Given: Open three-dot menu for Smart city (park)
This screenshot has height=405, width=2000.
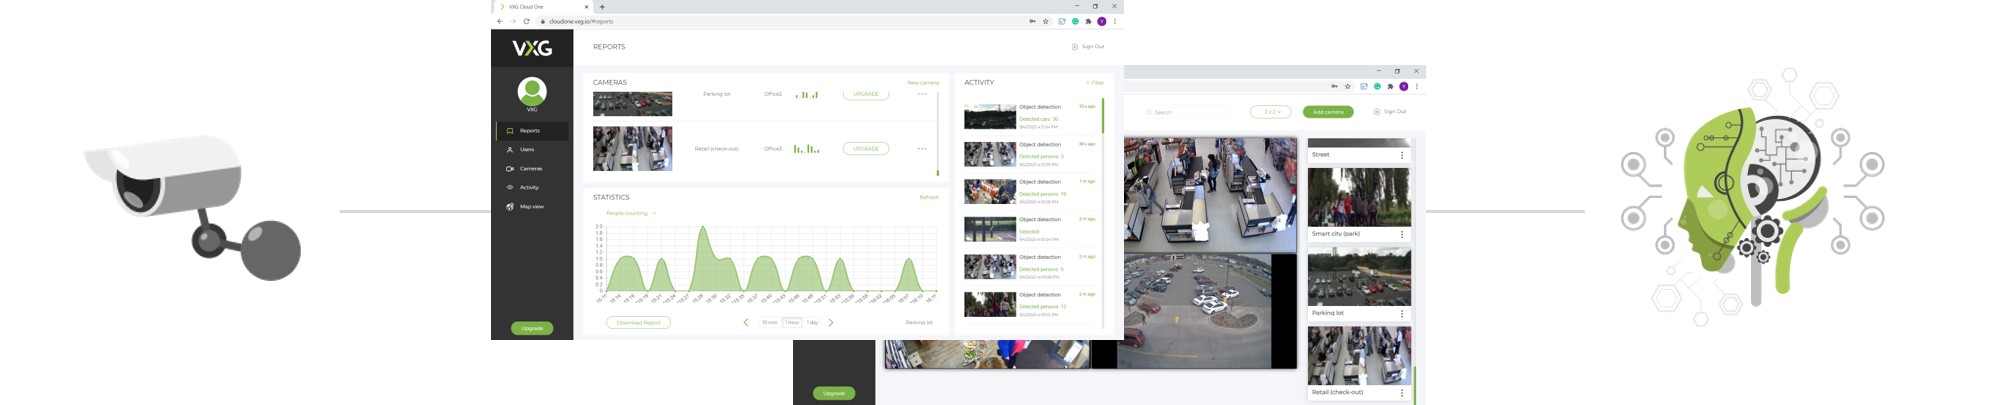Looking at the screenshot, I should coord(1402,234).
